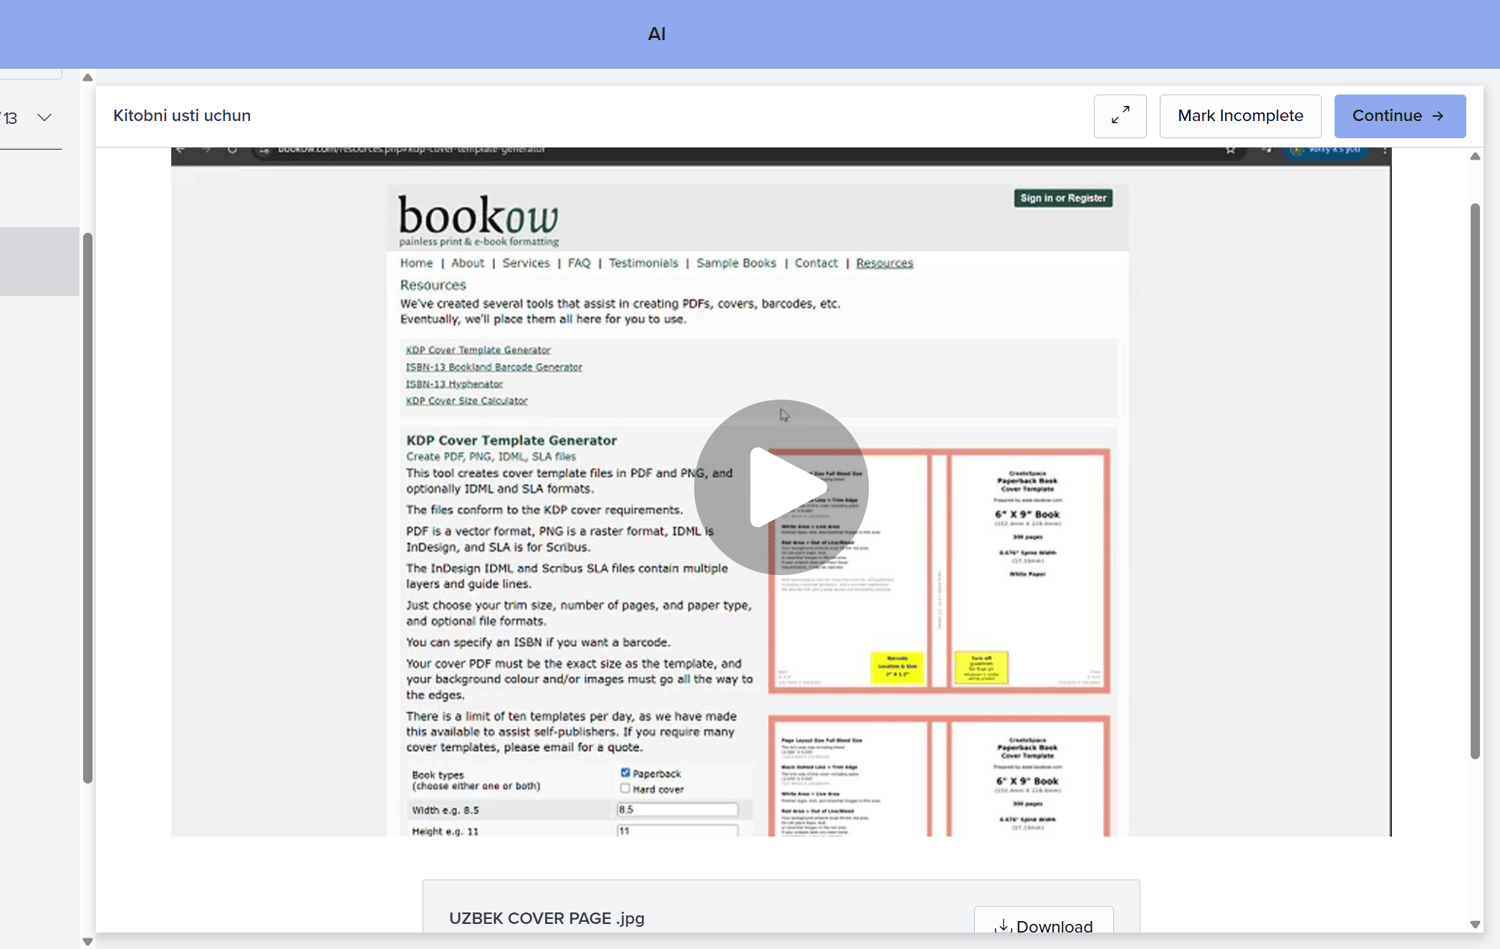1500x949 pixels.
Task: Click the 'ISBN-13 Bookland Barcode Generator' link
Action: click(494, 367)
